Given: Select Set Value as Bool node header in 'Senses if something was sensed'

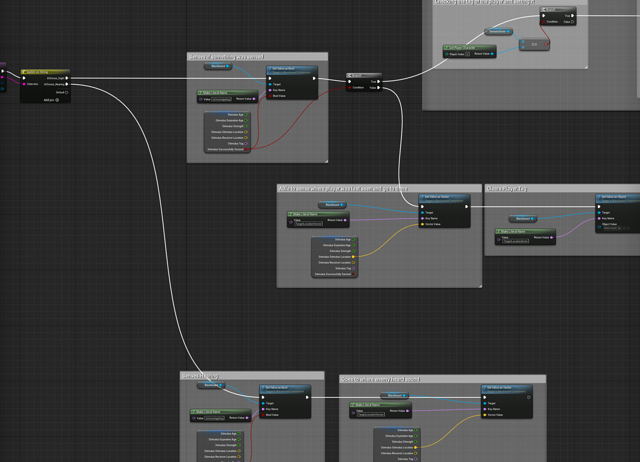Looking at the screenshot, I should tap(292, 70).
